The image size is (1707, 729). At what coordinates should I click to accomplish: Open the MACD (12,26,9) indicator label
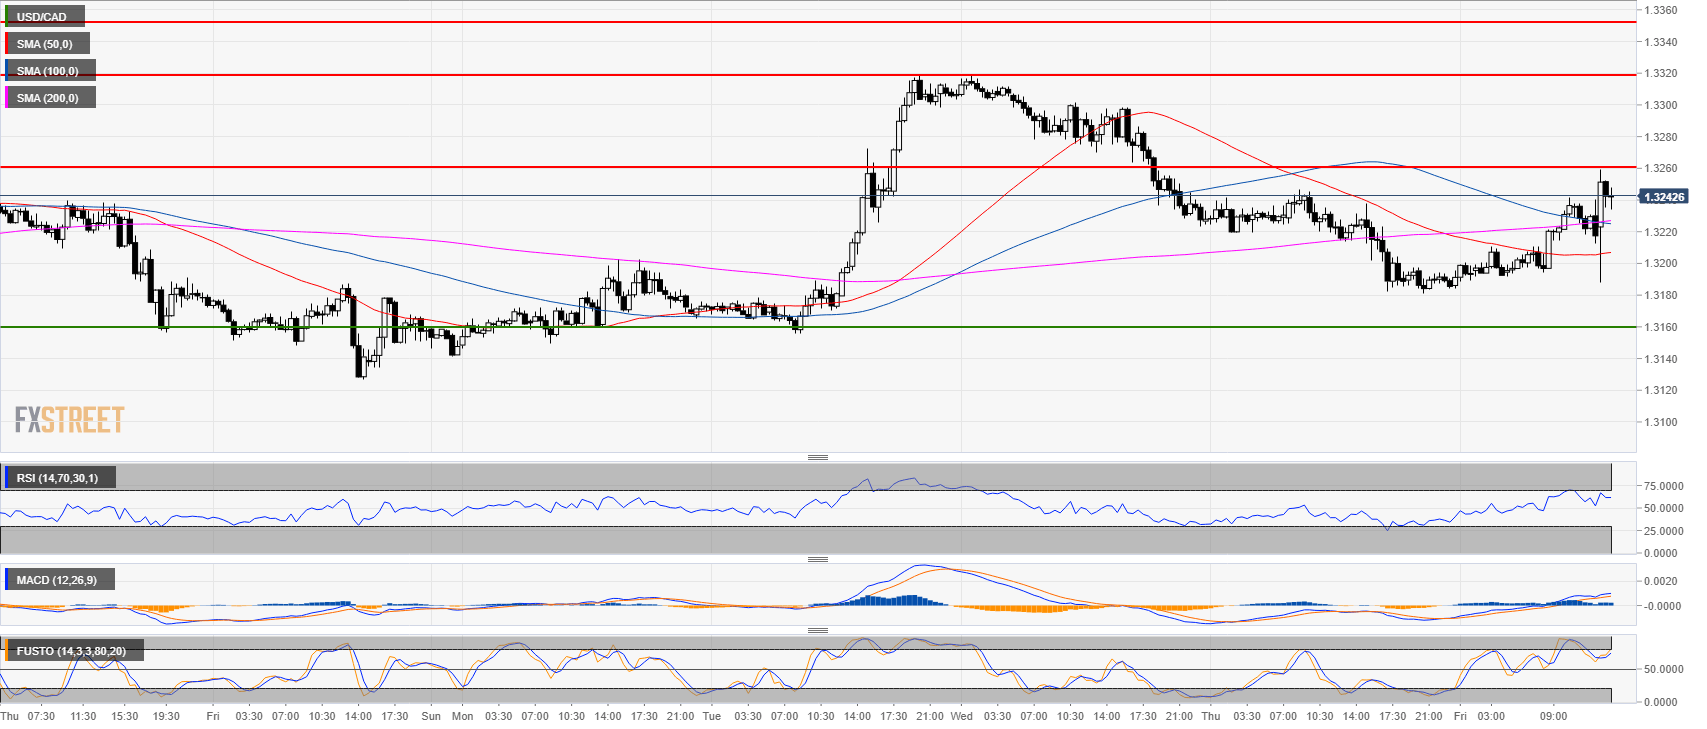(x=57, y=580)
